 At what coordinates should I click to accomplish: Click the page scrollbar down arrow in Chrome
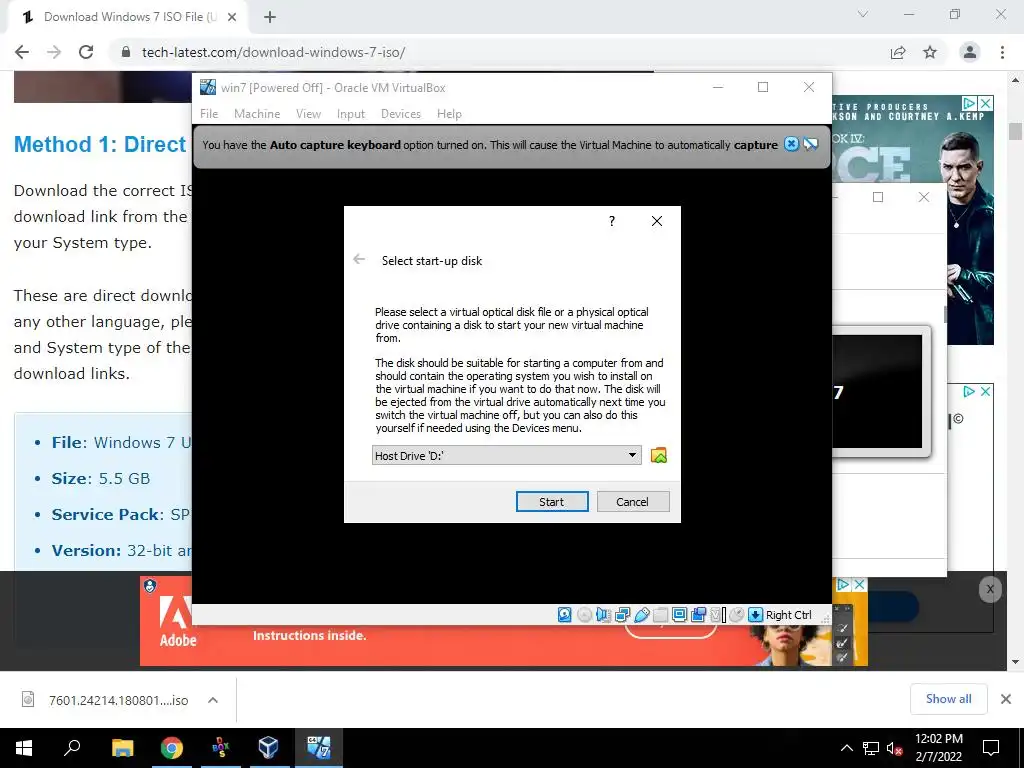1015,662
